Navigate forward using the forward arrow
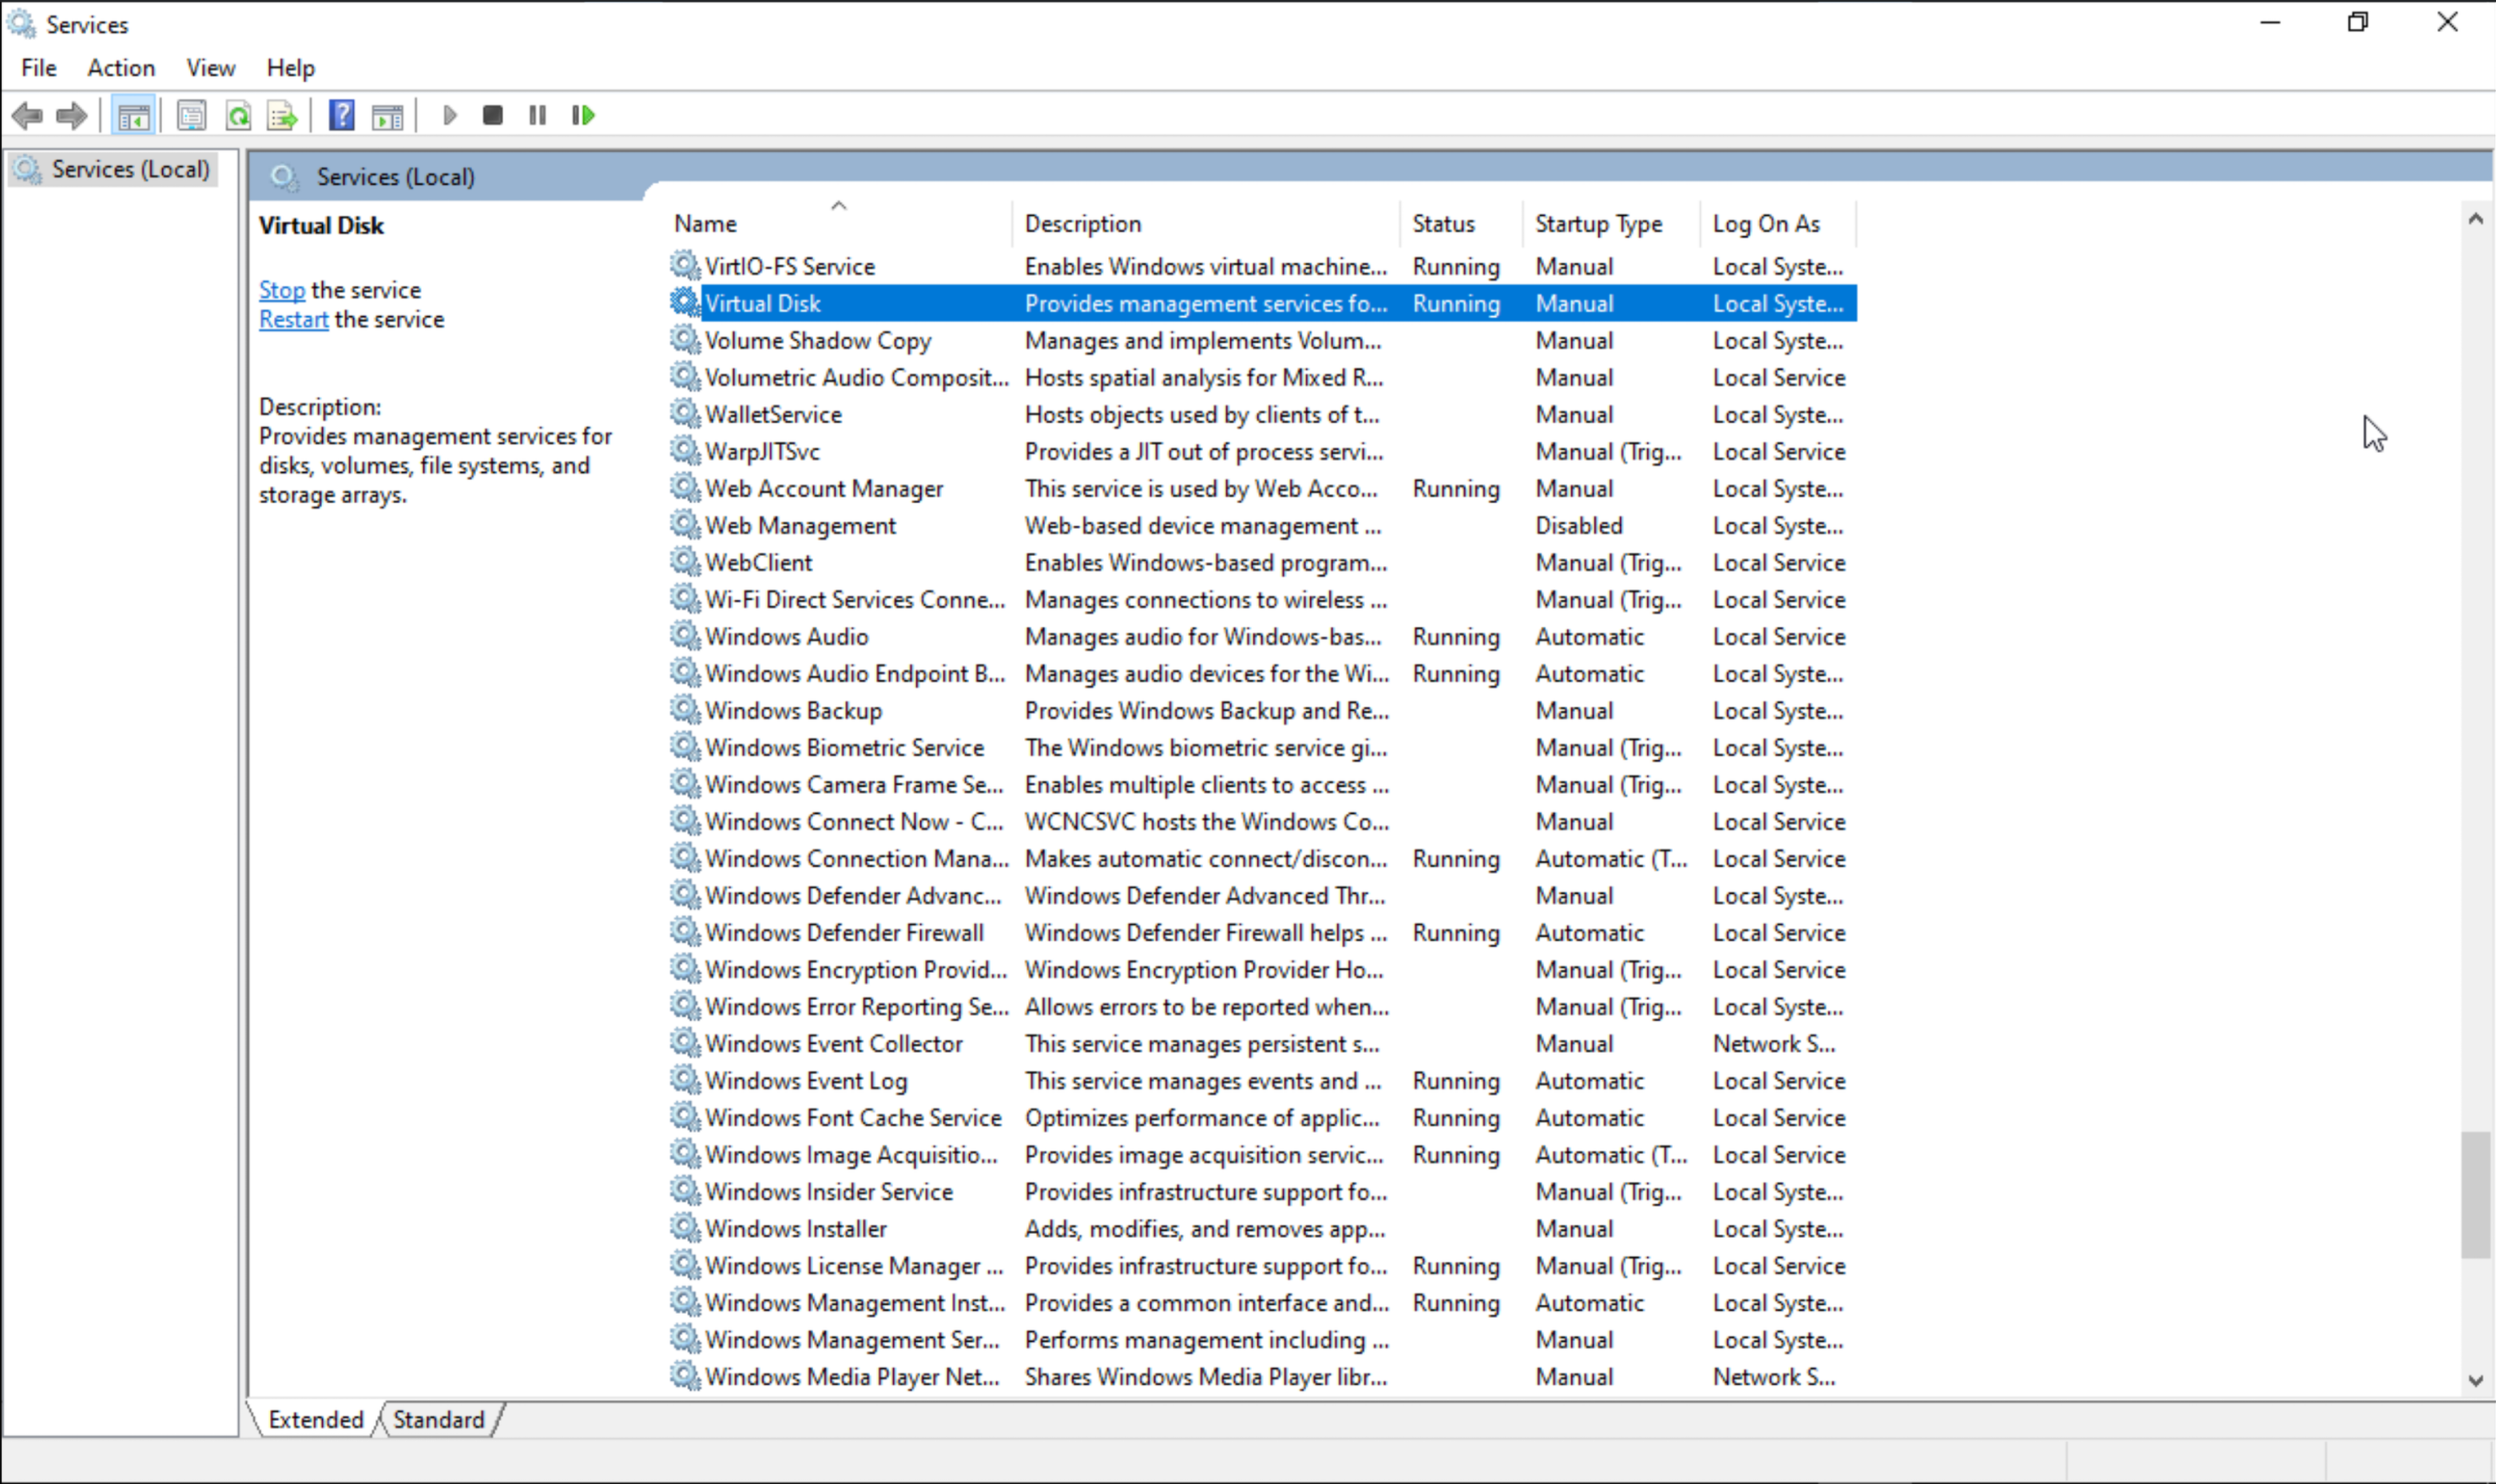Screen dimensions: 2496x1484 click(x=71, y=115)
